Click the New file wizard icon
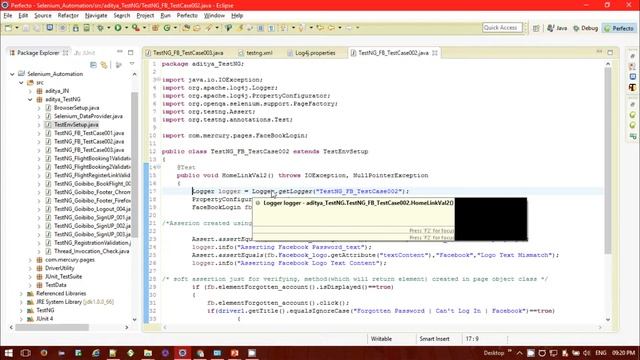The image size is (640, 360). point(8,28)
